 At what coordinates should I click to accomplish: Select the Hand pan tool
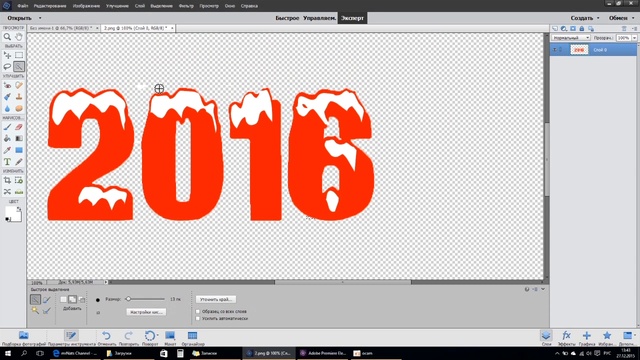(19, 37)
